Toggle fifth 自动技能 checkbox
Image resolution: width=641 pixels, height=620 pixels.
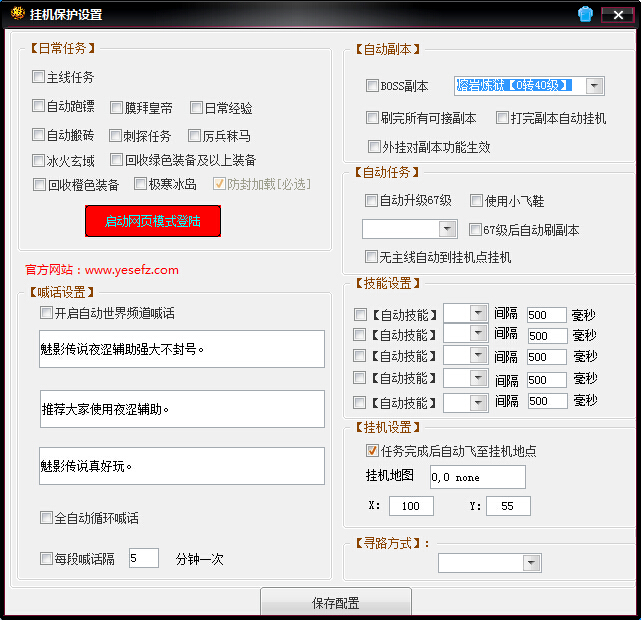tap(359, 403)
